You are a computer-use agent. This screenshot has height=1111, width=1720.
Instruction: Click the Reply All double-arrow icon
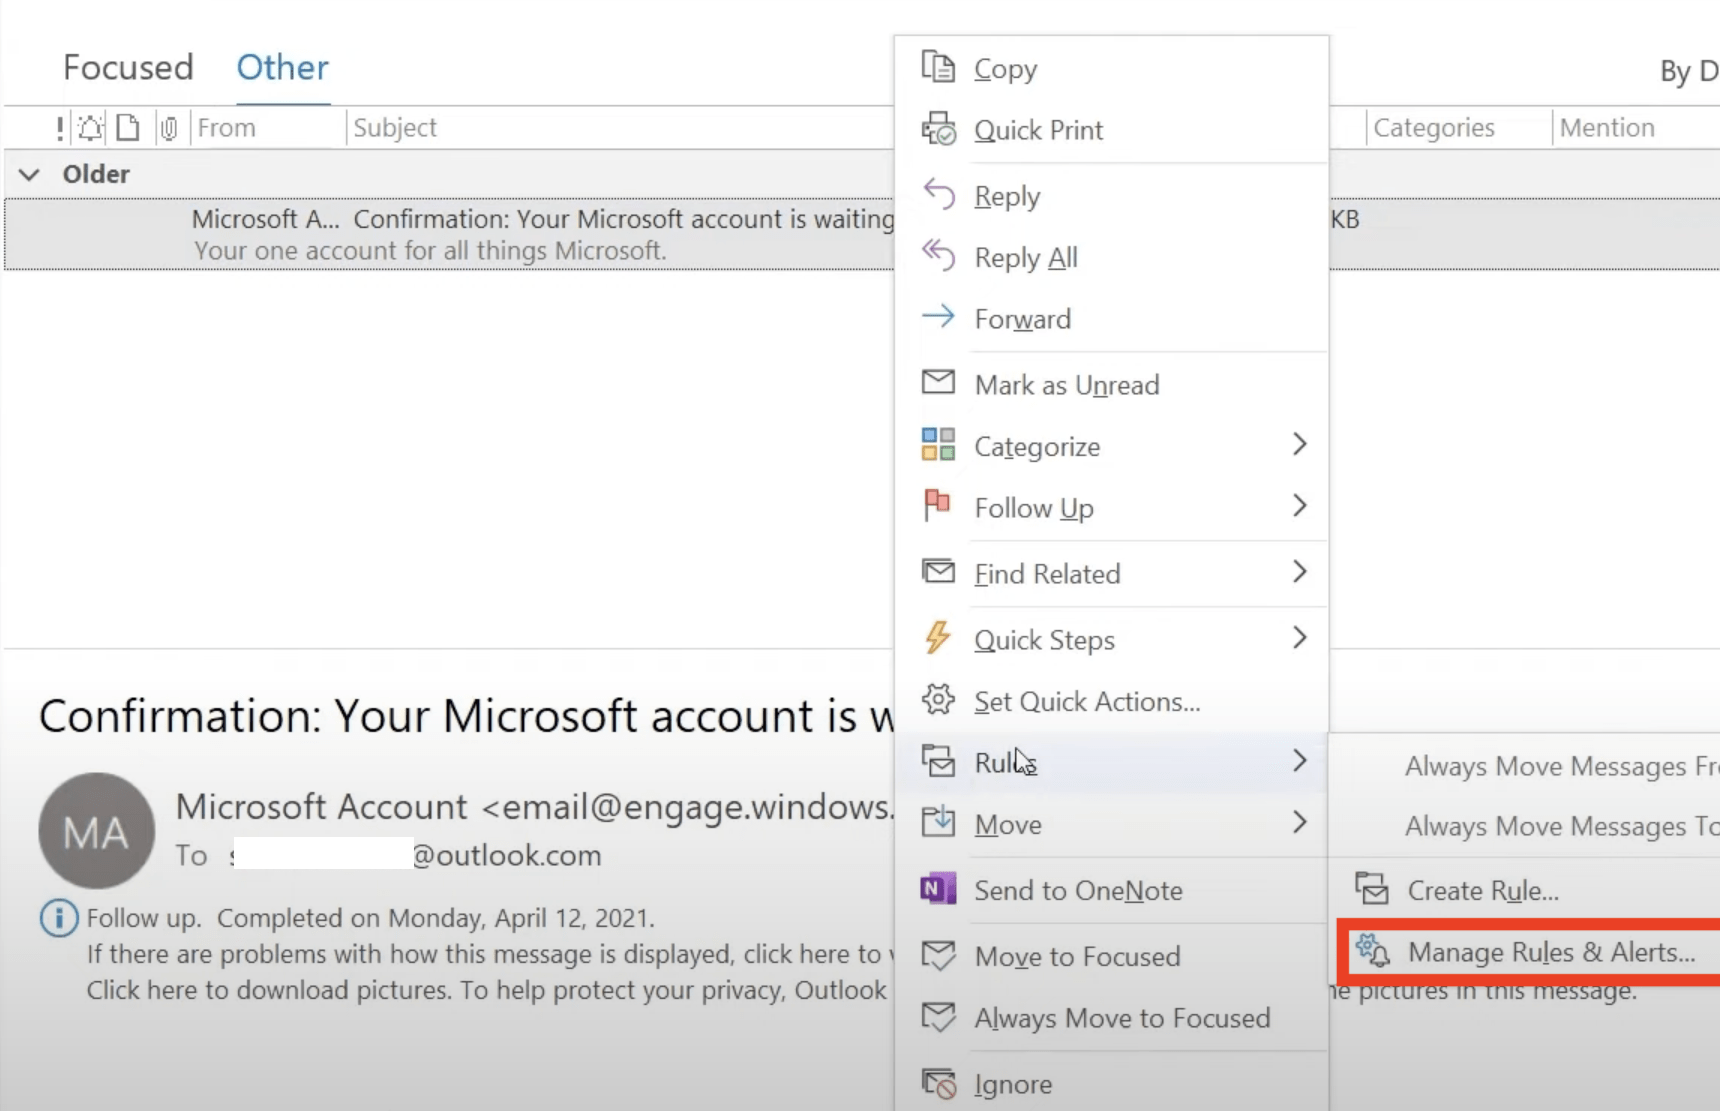(x=938, y=256)
